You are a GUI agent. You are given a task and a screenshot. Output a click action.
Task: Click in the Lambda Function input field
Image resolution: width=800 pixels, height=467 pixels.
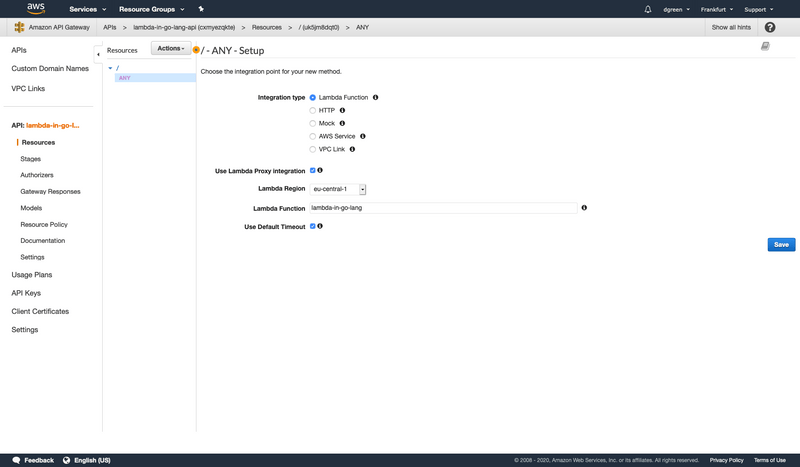point(443,208)
